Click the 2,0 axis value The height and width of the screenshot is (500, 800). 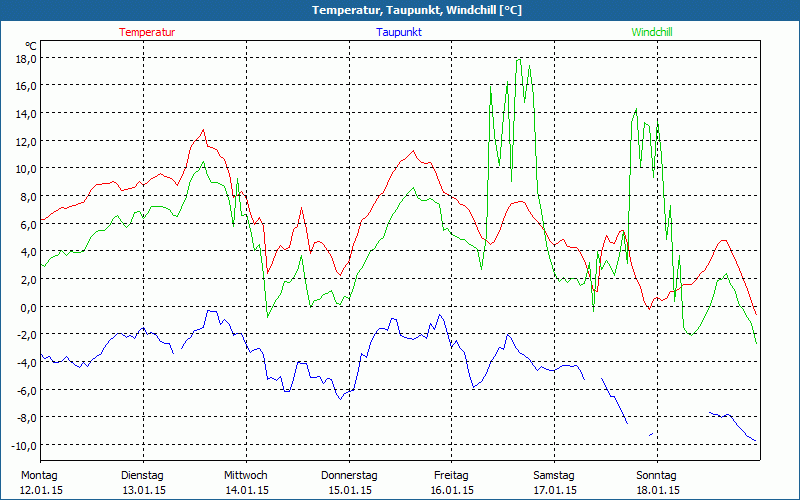click(x=28, y=280)
